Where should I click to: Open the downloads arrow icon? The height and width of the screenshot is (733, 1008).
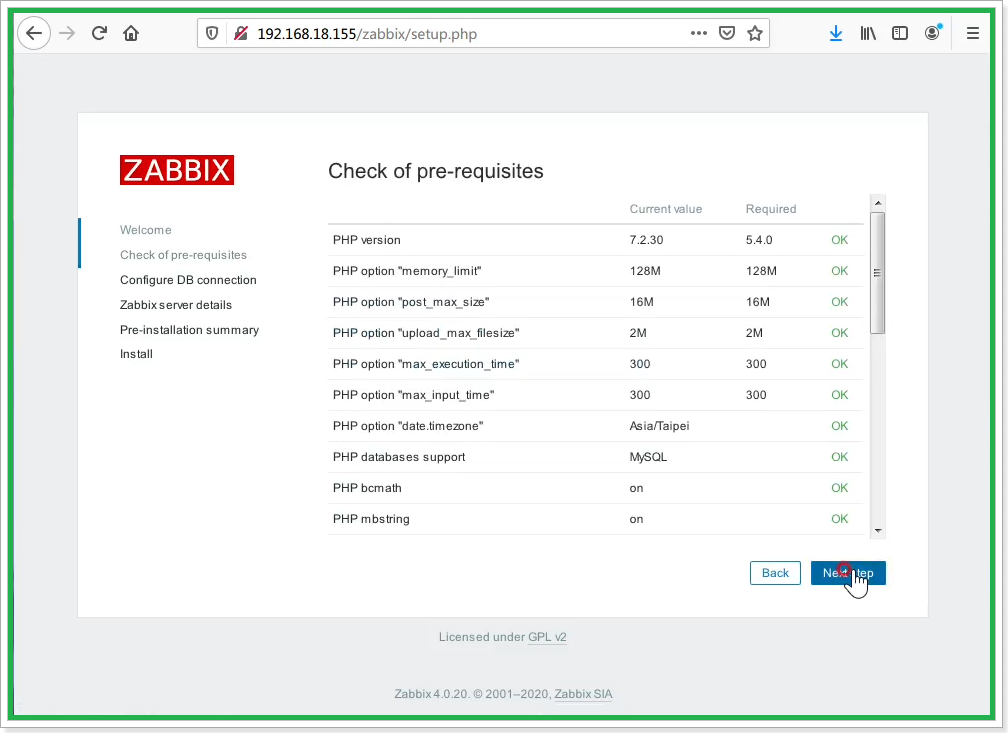coord(836,33)
